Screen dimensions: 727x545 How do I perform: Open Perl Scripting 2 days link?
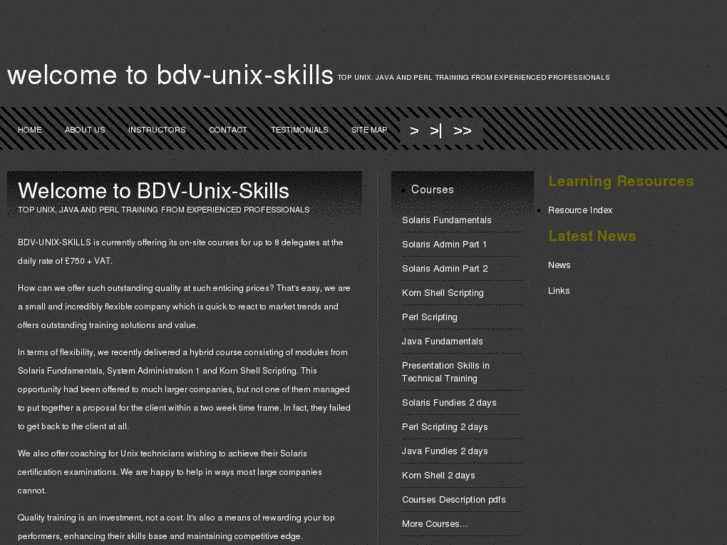(445, 427)
